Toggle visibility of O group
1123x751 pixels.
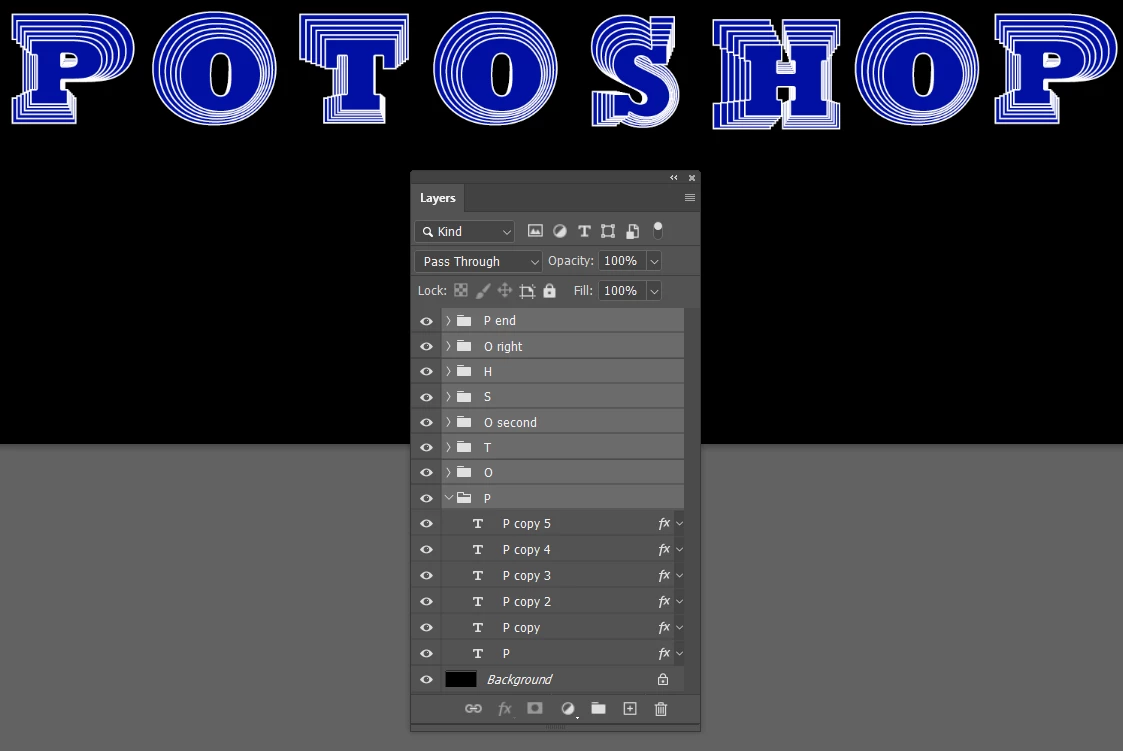point(426,473)
